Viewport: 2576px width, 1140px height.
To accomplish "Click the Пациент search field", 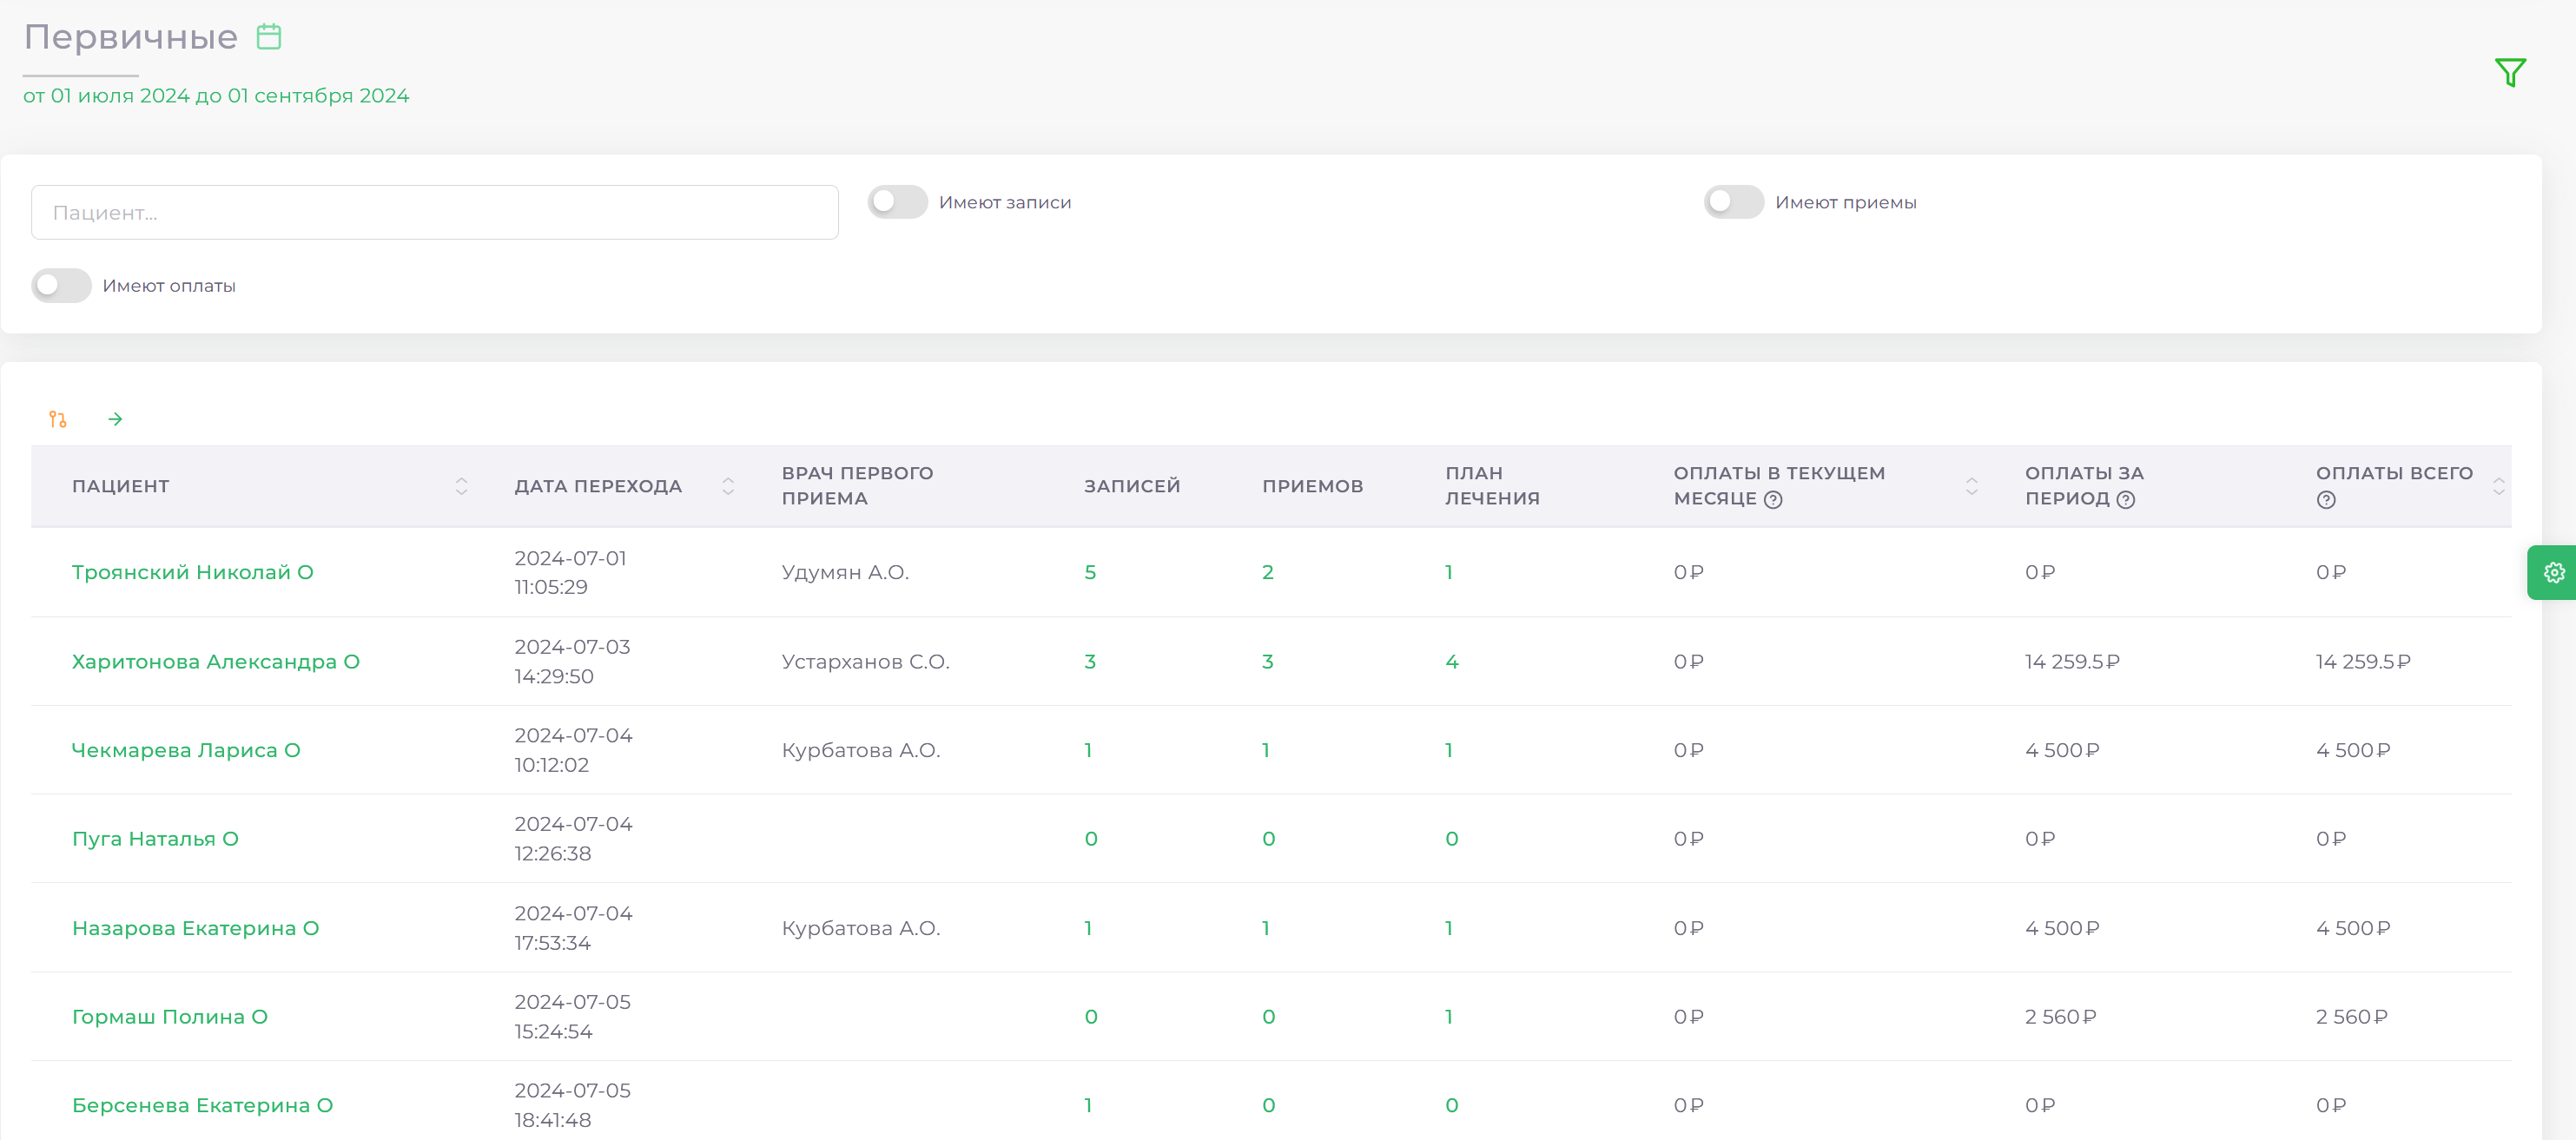I will coord(435,212).
